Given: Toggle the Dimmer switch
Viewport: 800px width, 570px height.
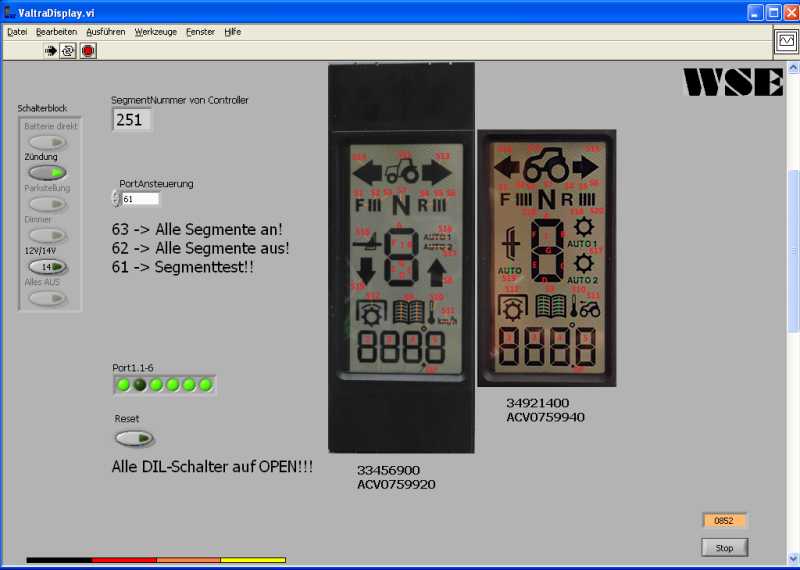Looking at the screenshot, I should 47,235.
